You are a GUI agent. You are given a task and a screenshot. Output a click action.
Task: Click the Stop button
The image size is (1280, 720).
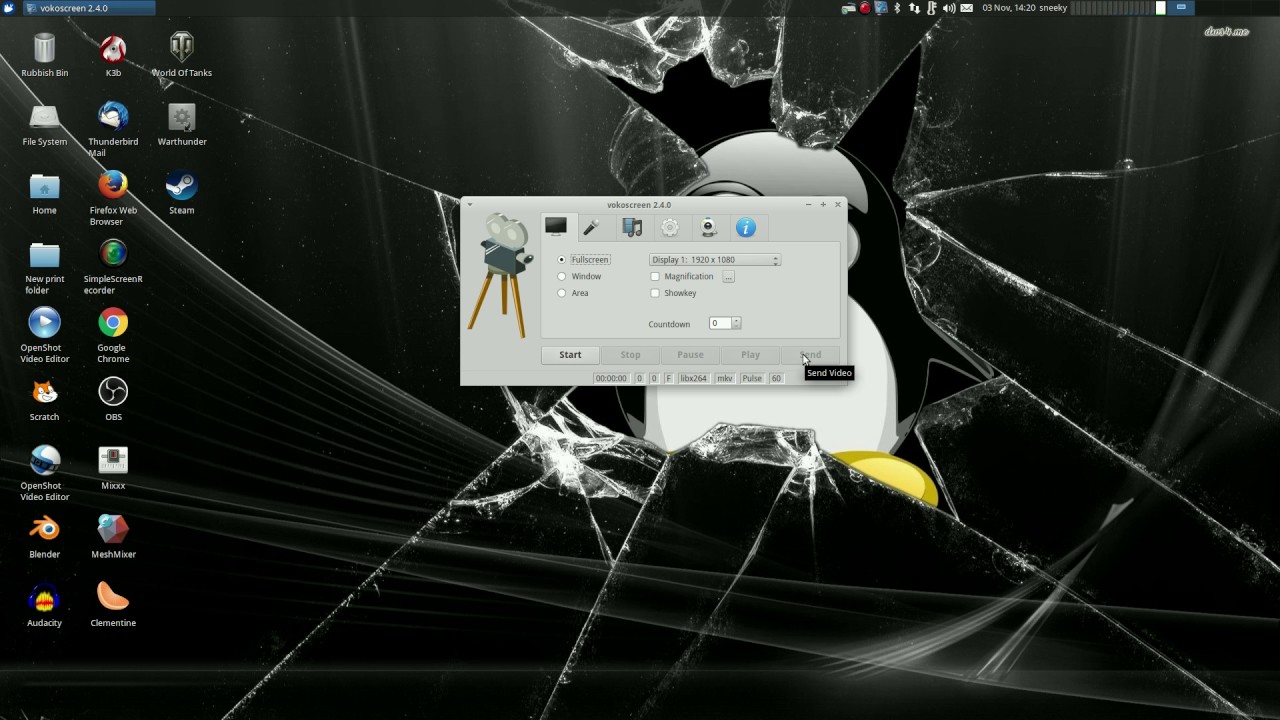coord(630,355)
